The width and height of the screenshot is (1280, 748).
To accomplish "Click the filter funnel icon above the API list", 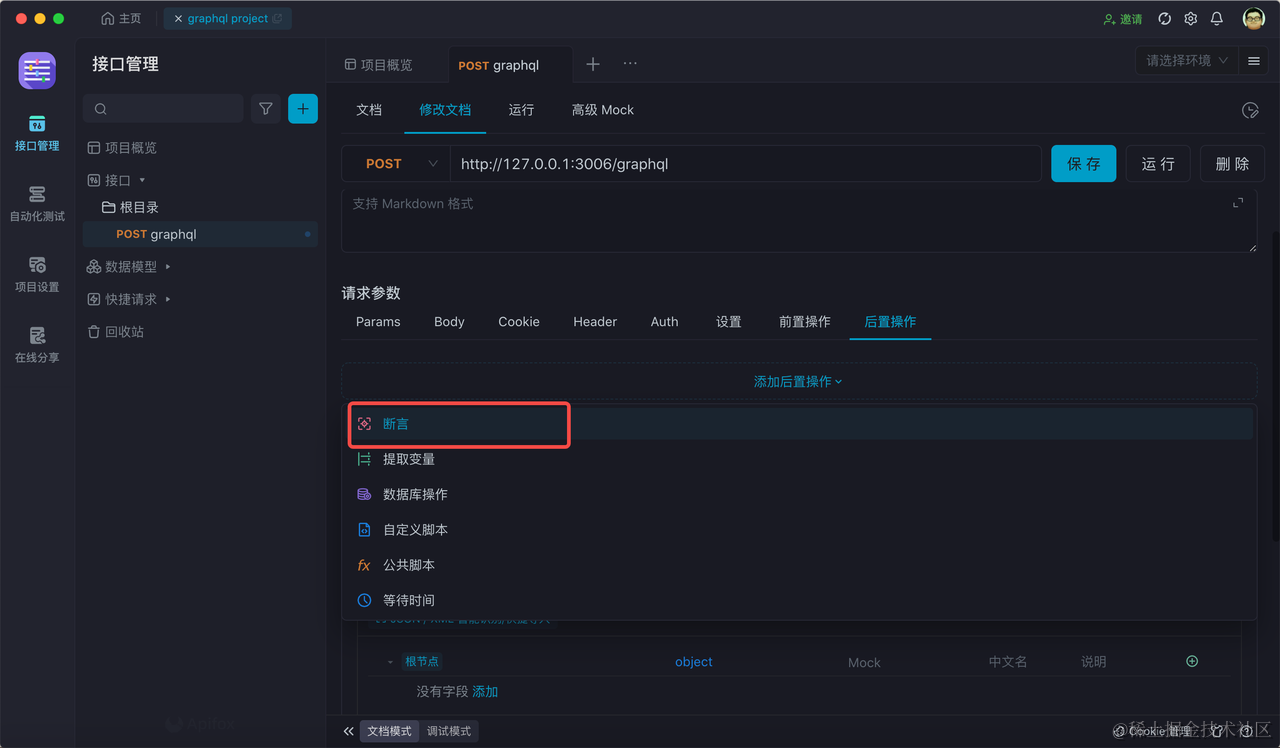I will [265, 108].
